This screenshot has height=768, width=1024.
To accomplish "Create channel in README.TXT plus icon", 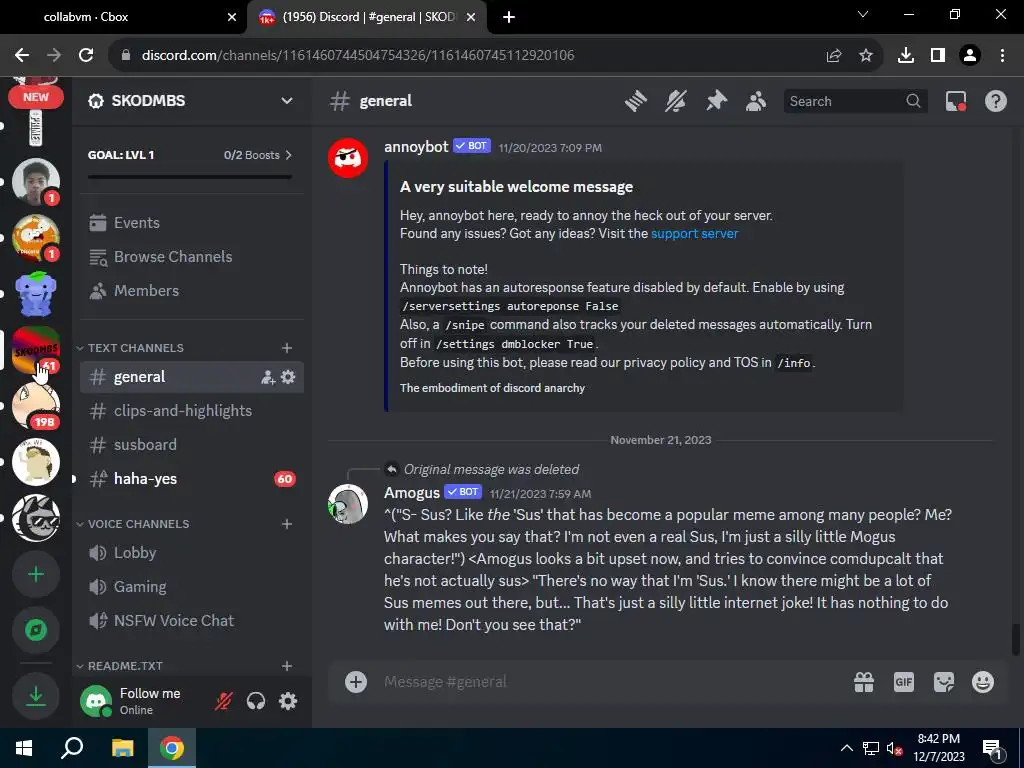I will click(287, 666).
